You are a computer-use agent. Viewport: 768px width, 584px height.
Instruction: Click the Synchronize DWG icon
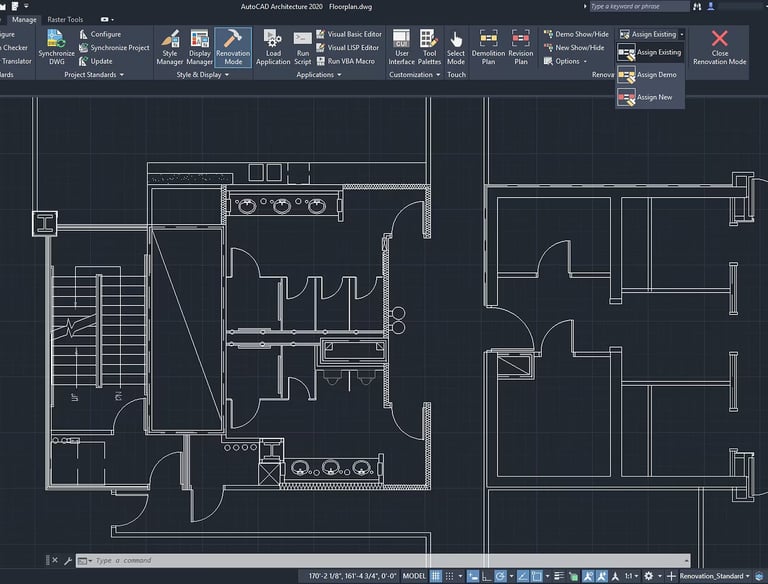pyautogui.click(x=56, y=38)
